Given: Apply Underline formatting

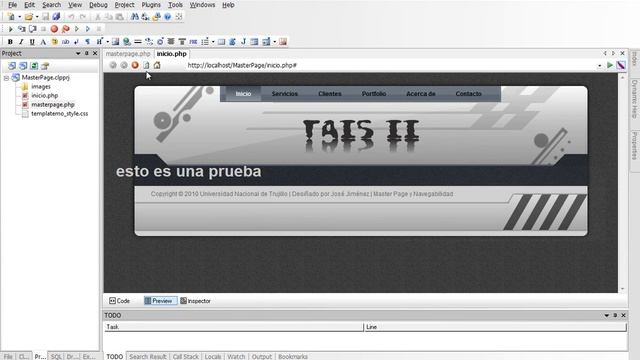Looking at the screenshot, I should coord(32,42).
